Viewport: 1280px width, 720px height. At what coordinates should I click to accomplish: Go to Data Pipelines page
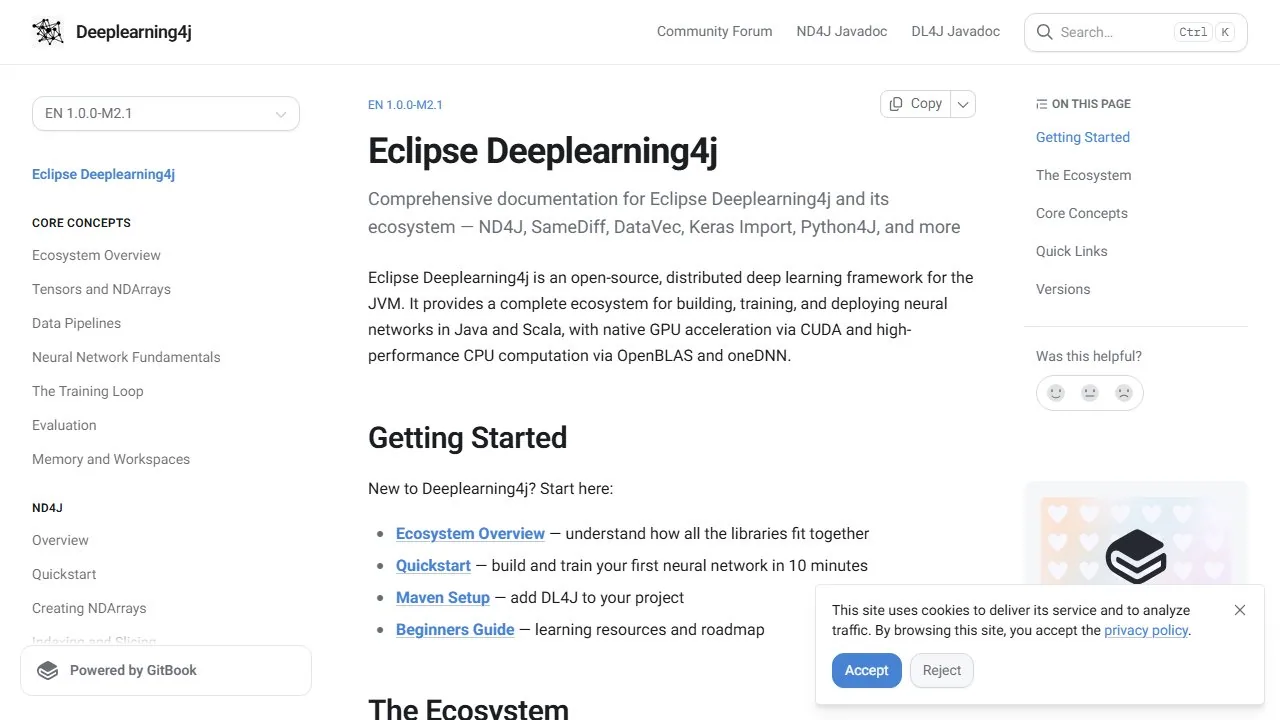pyautogui.click(x=76, y=323)
